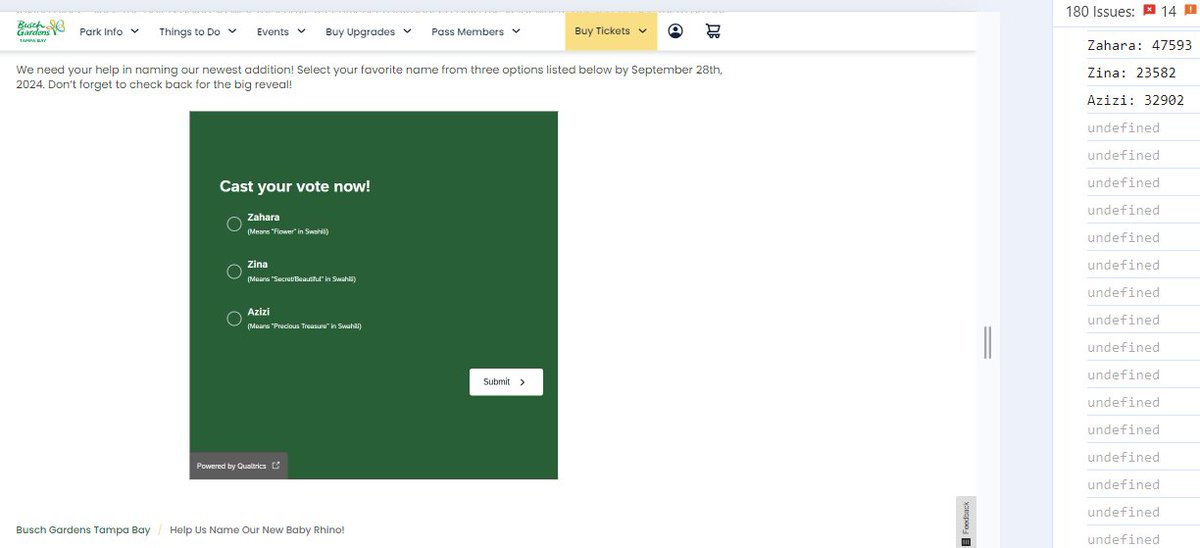Expand the Pass Members menu
The height and width of the screenshot is (548, 1200).
tap(476, 31)
